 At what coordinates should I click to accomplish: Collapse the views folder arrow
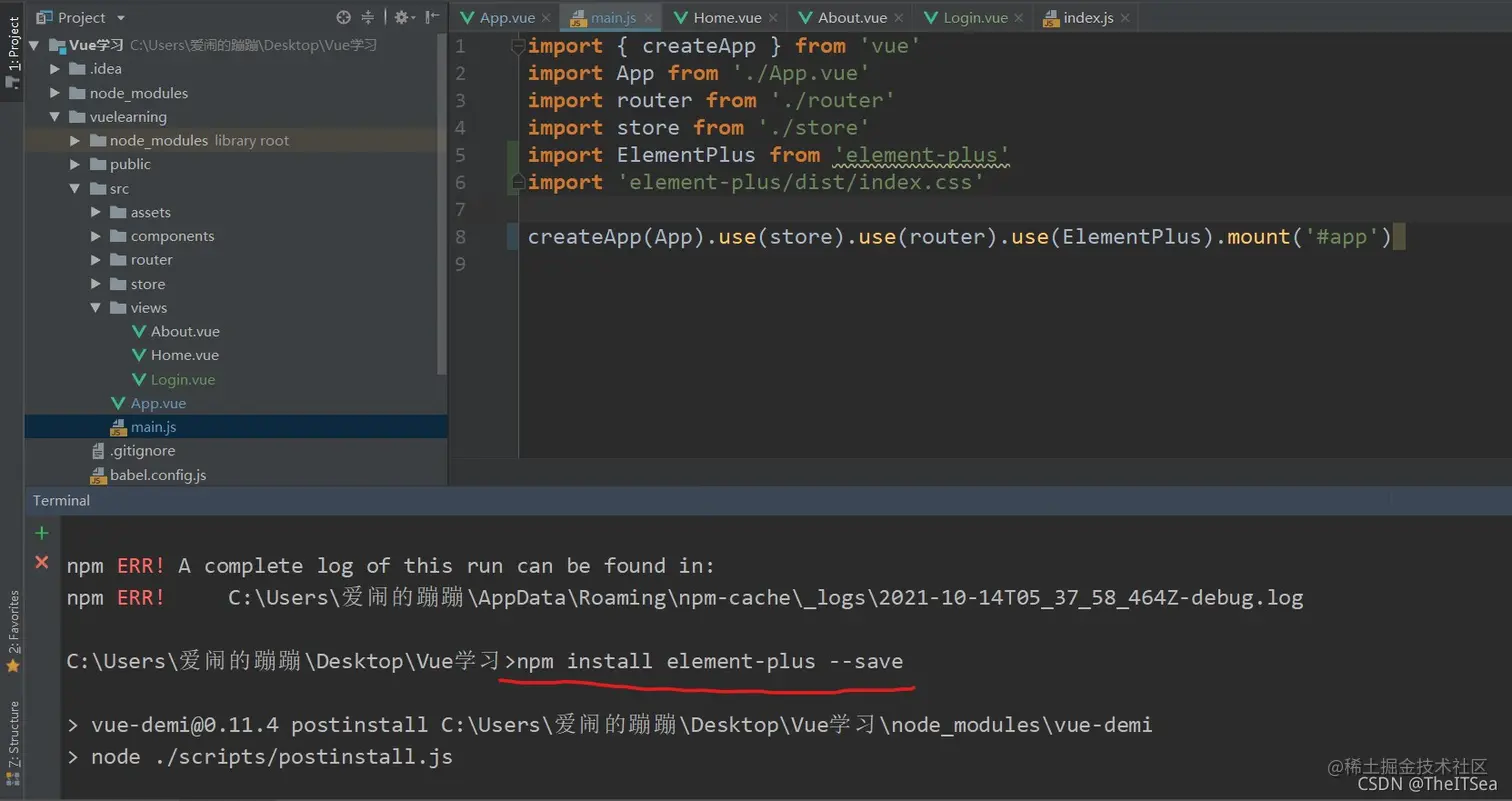click(96, 308)
